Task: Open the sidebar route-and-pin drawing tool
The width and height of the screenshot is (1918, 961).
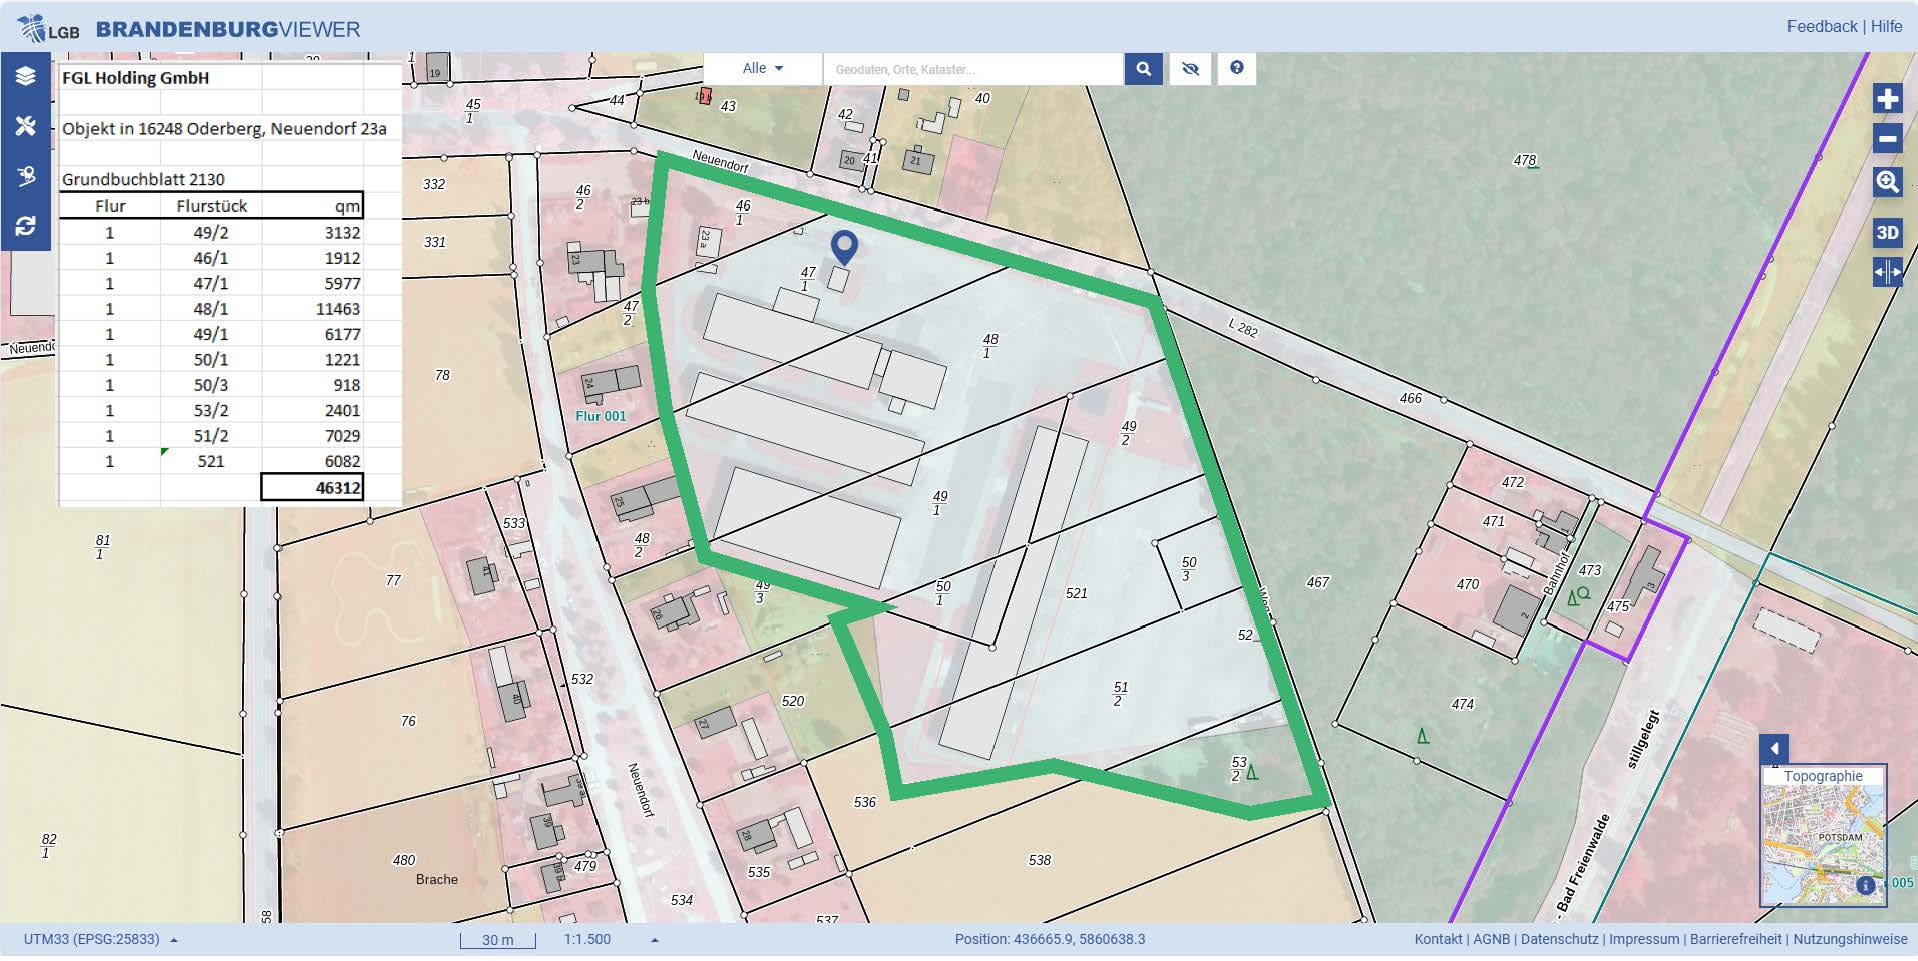Action: tap(26, 176)
